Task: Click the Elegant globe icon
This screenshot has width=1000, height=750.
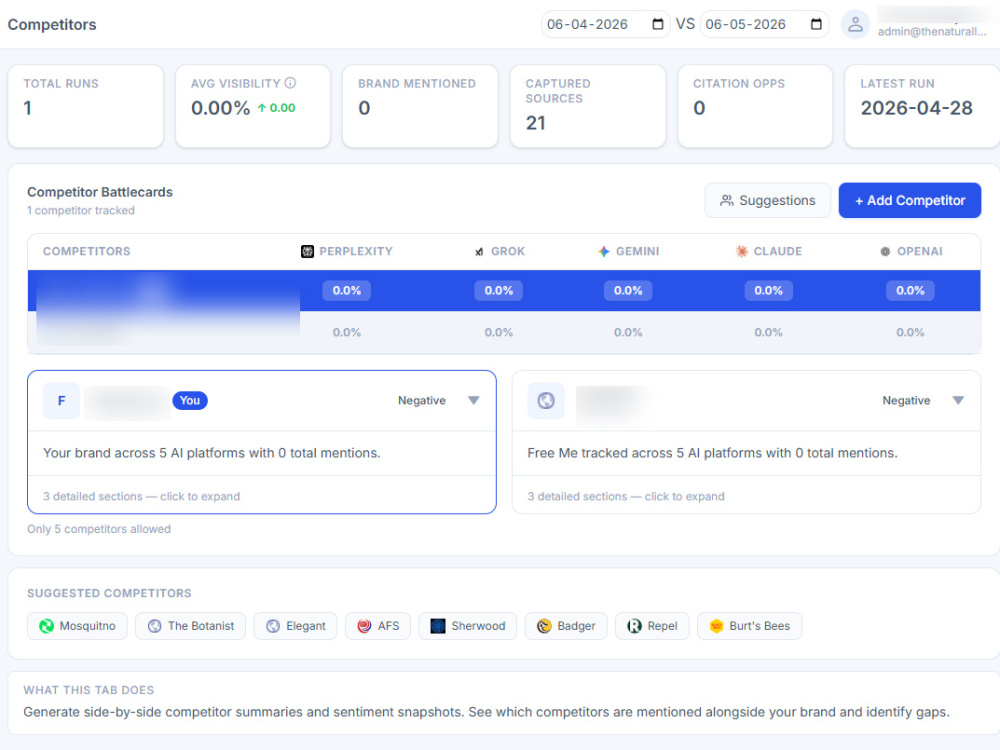Action: click(x=273, y=626)
